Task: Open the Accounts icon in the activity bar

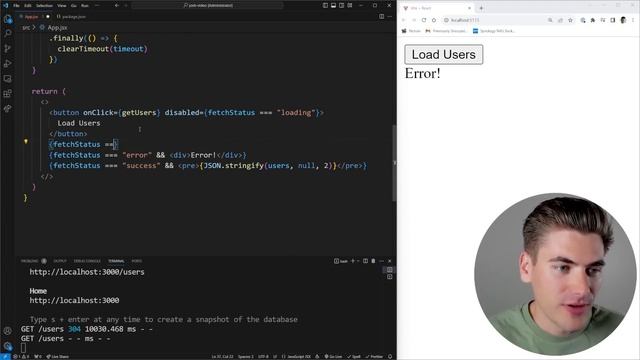Action: click(7, 331)
